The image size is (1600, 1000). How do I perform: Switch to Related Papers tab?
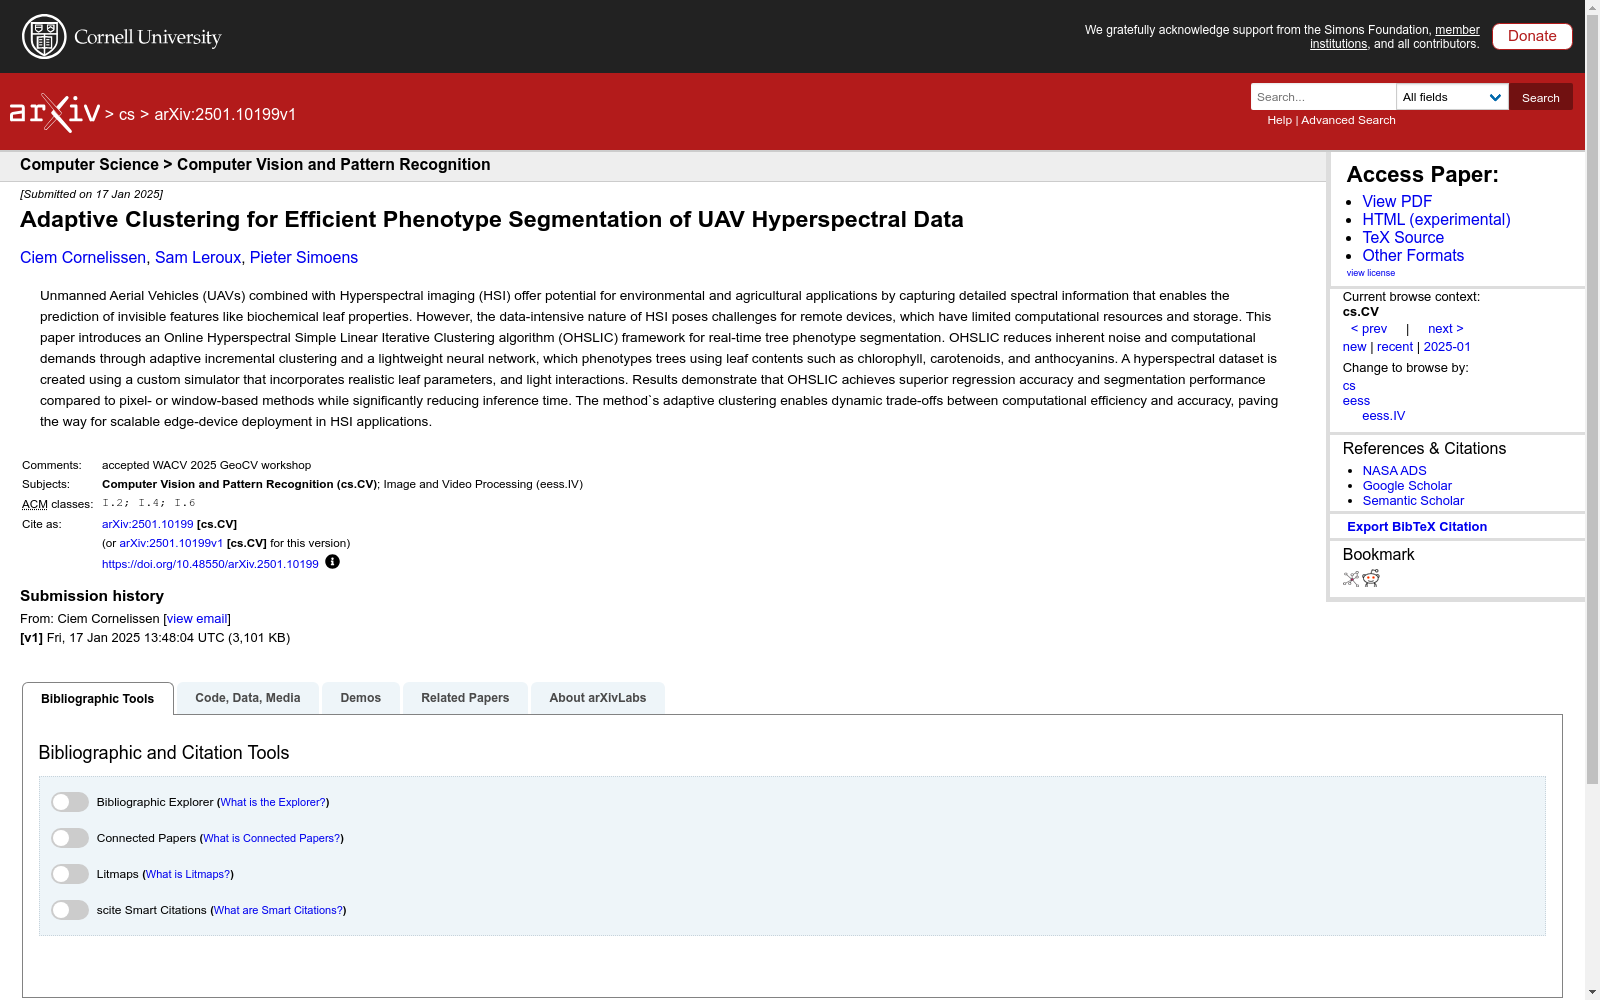point(465,698)
